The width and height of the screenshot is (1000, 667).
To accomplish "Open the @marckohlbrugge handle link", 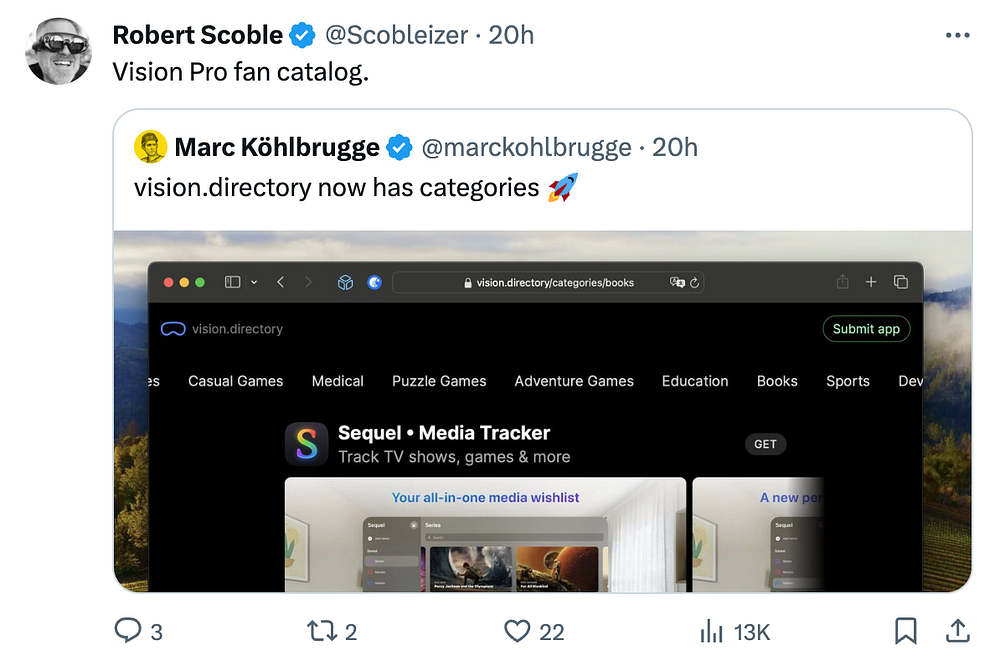I will (x=527, y=148).
